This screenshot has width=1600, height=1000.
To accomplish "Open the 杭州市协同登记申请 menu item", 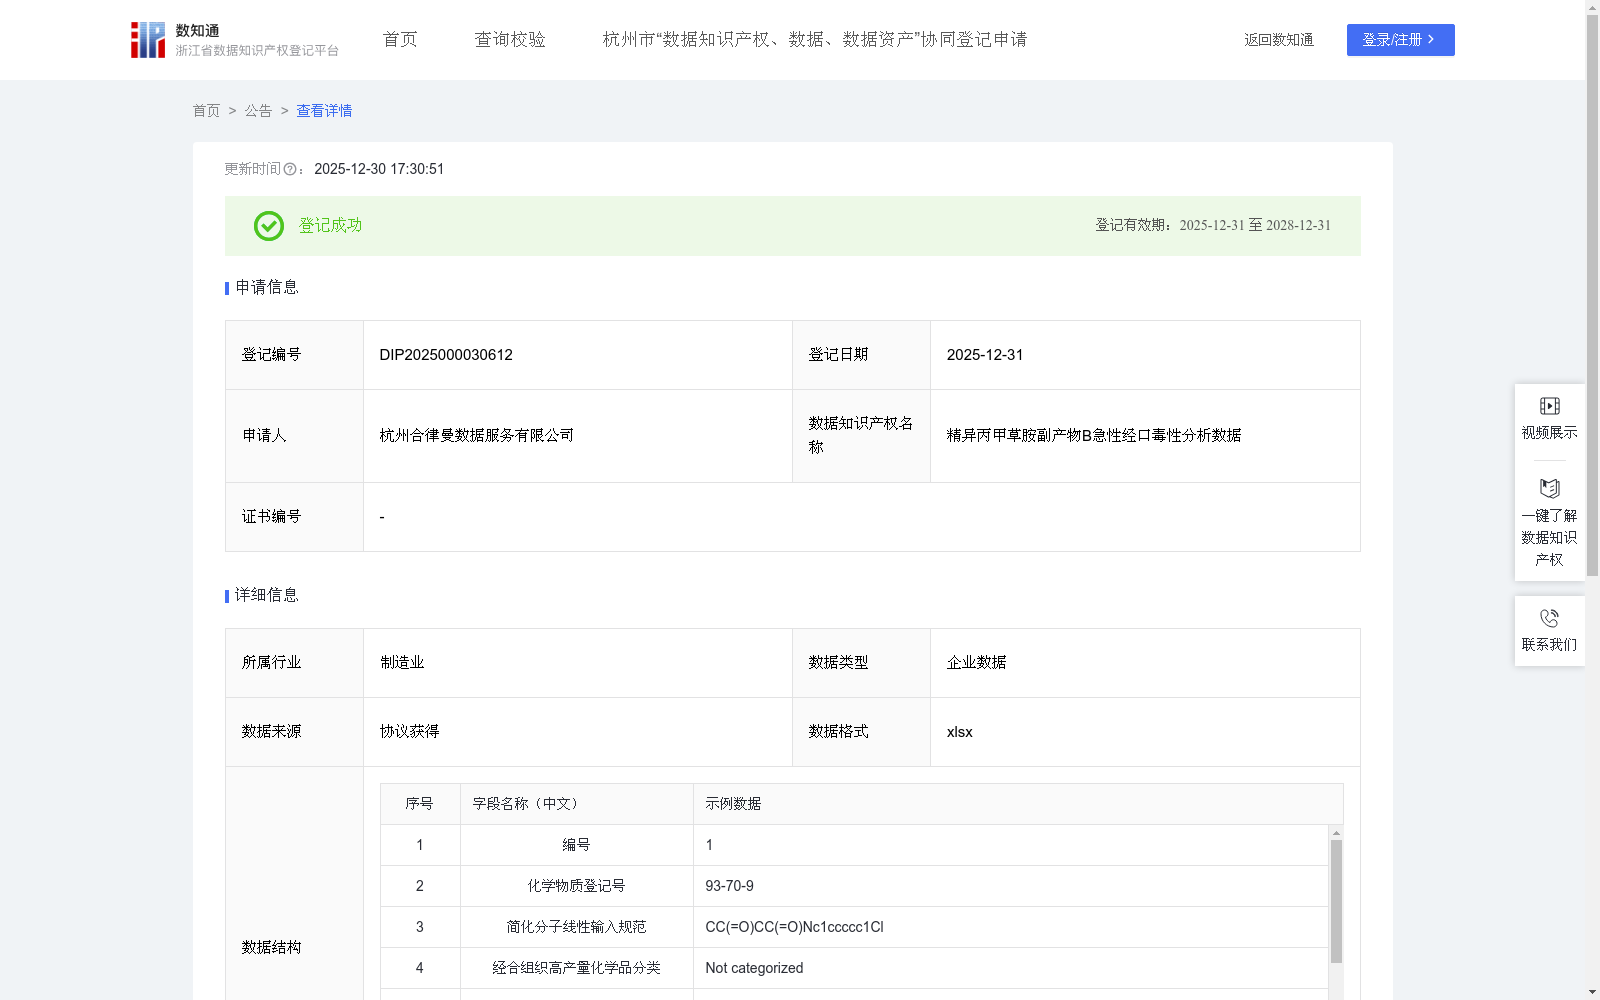I will click(815, 40).
